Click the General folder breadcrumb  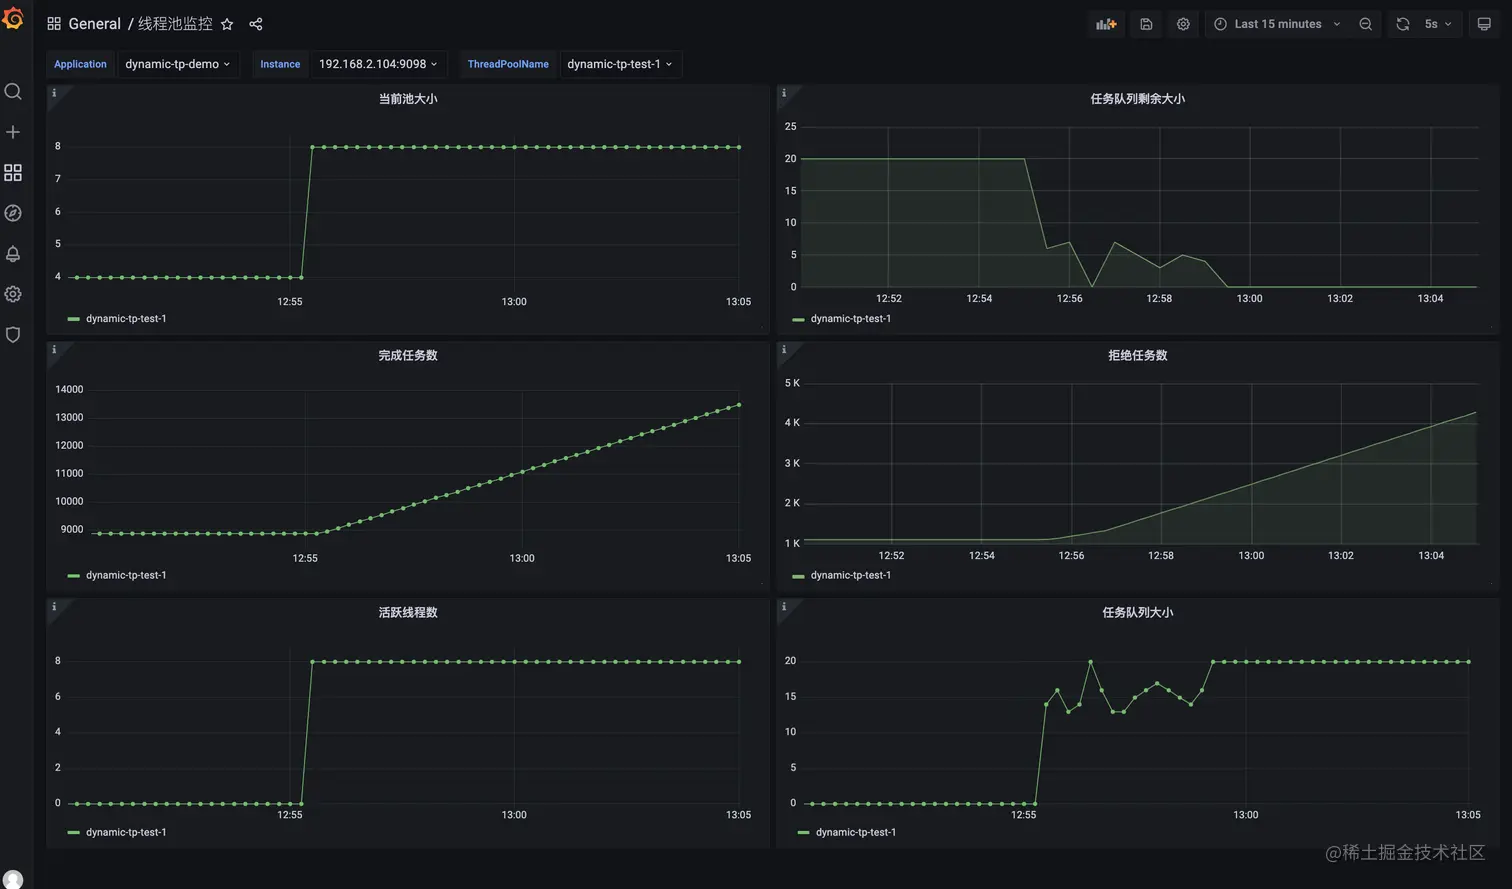pos(94,24)
